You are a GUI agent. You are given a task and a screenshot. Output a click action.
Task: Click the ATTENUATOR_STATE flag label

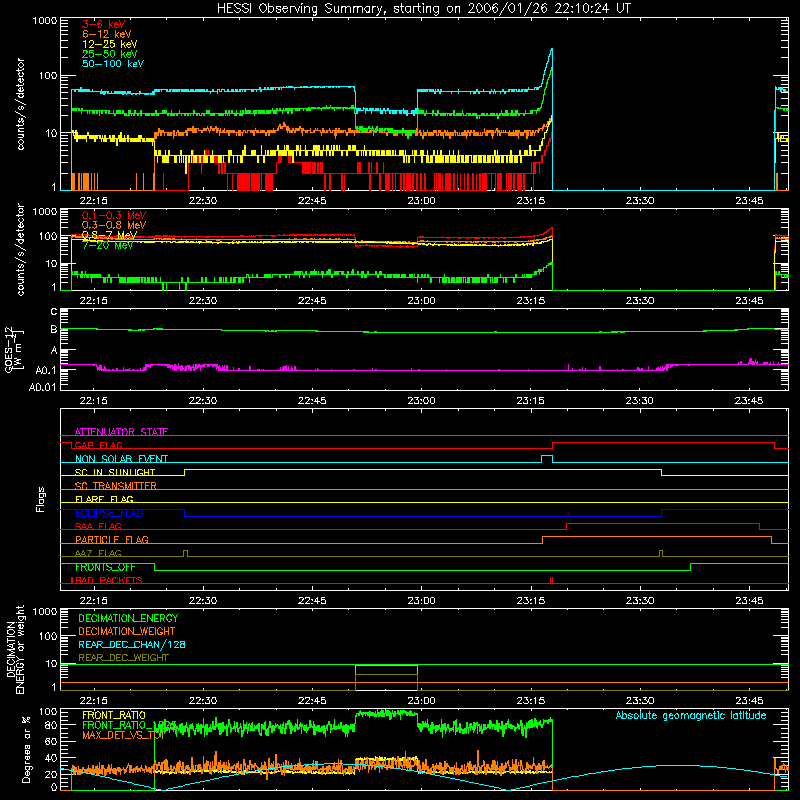point(121,432)
